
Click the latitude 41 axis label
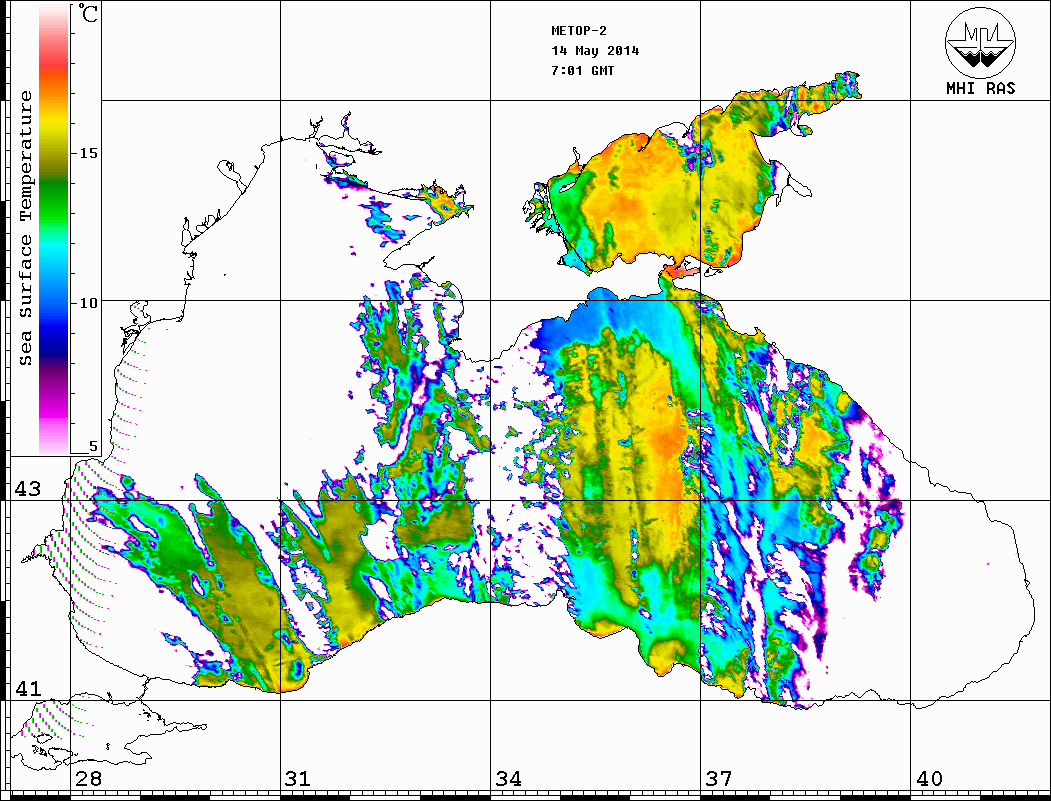pos(25,689)
